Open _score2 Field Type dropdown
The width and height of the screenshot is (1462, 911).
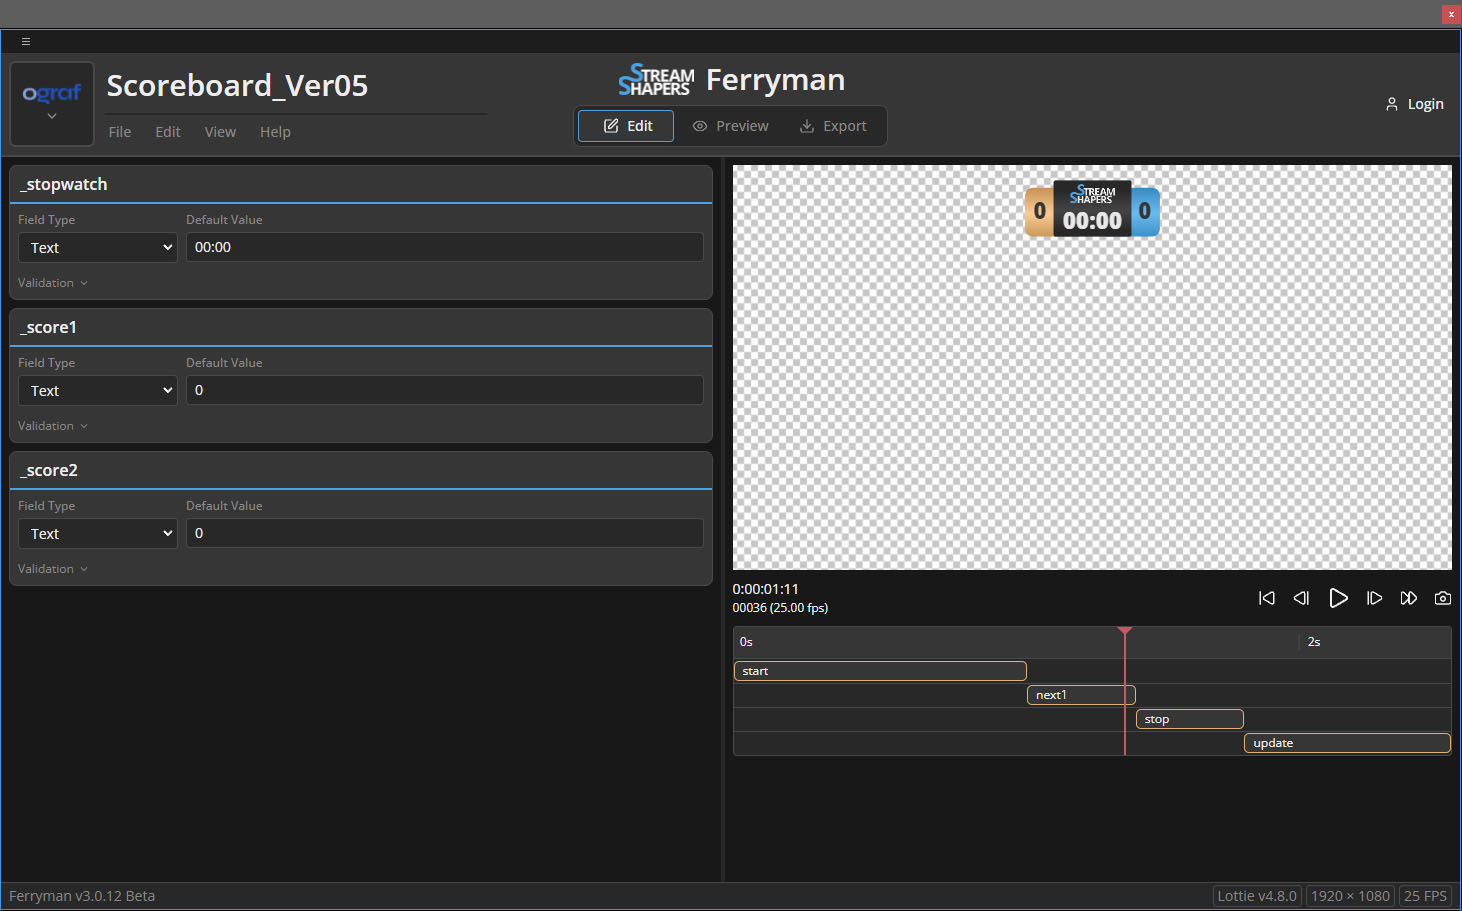(x=98, y=534)
